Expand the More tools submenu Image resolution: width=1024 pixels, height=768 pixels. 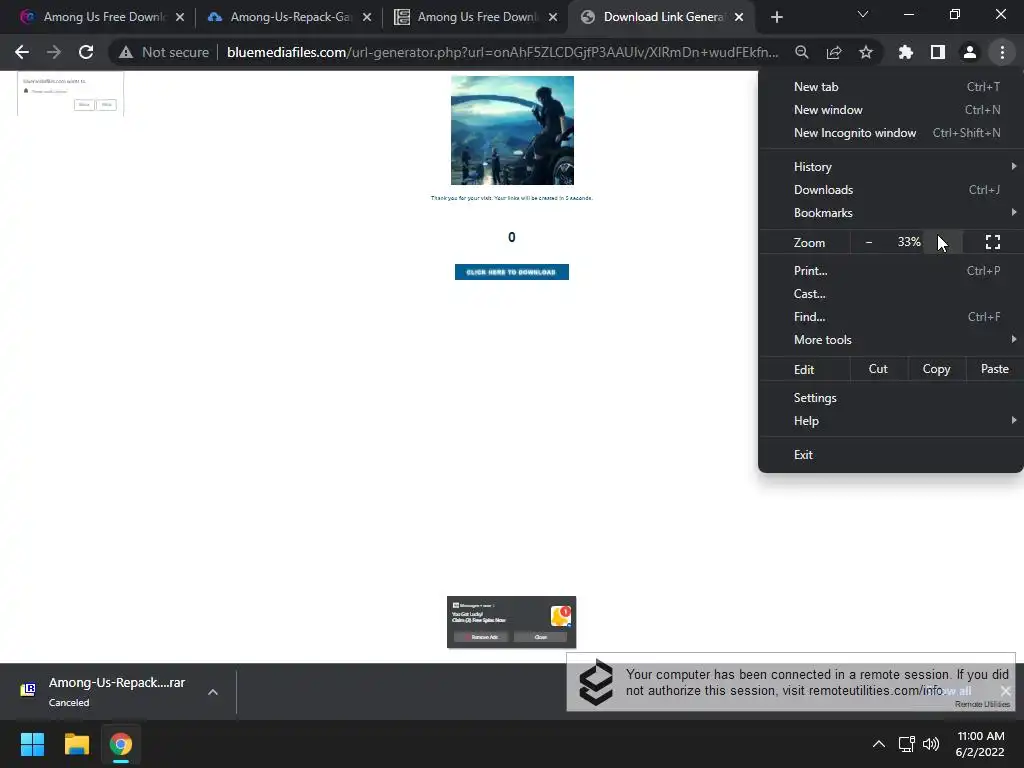(890, 340)
